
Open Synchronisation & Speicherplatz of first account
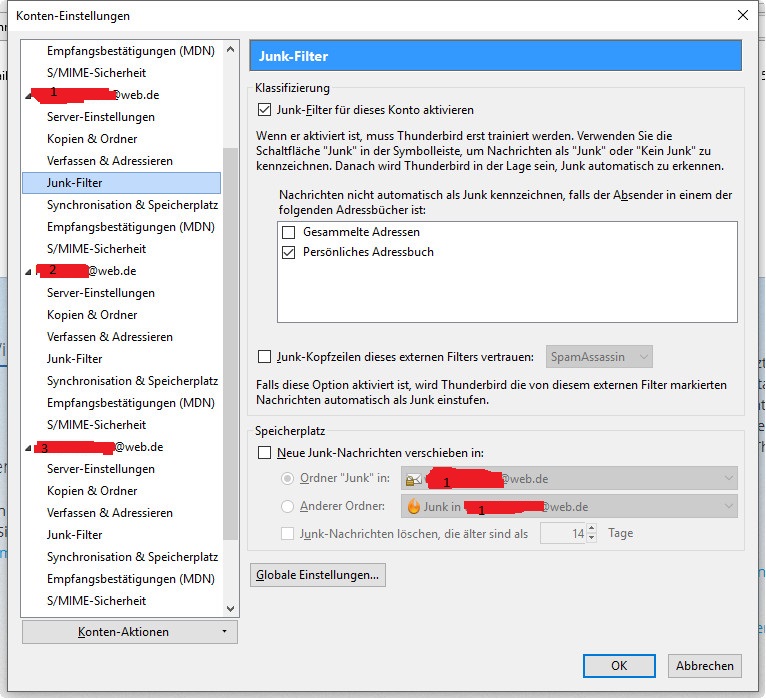click(132, 205)
